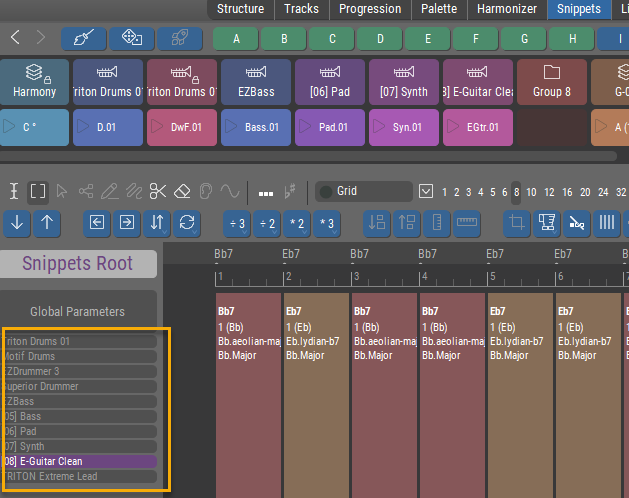Screen dimensions: 629x498
Task: Select the bracket range selection tool
Action: (38, 191)
